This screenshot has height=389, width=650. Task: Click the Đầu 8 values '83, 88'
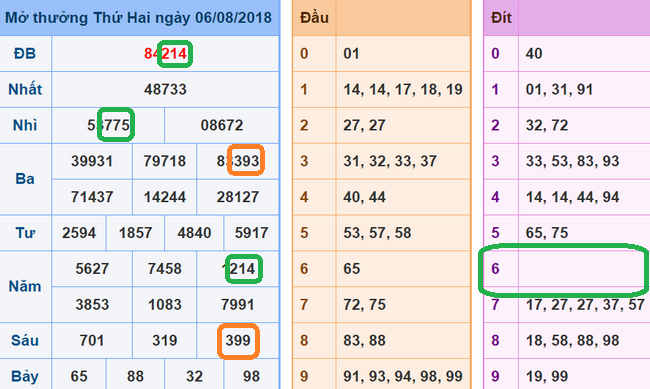(x=364, y=340)
